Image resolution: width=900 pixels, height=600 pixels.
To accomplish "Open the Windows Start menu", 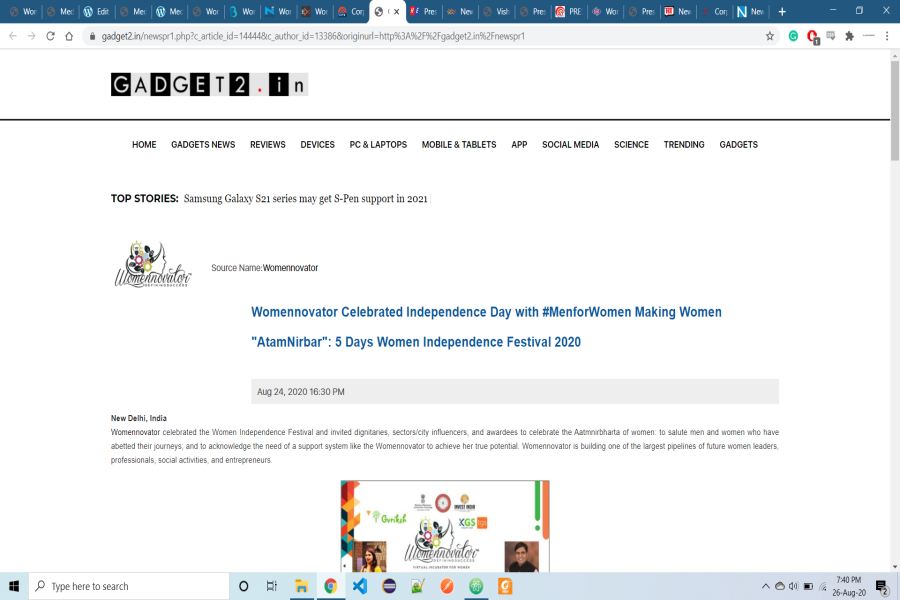I will [14, 586].
